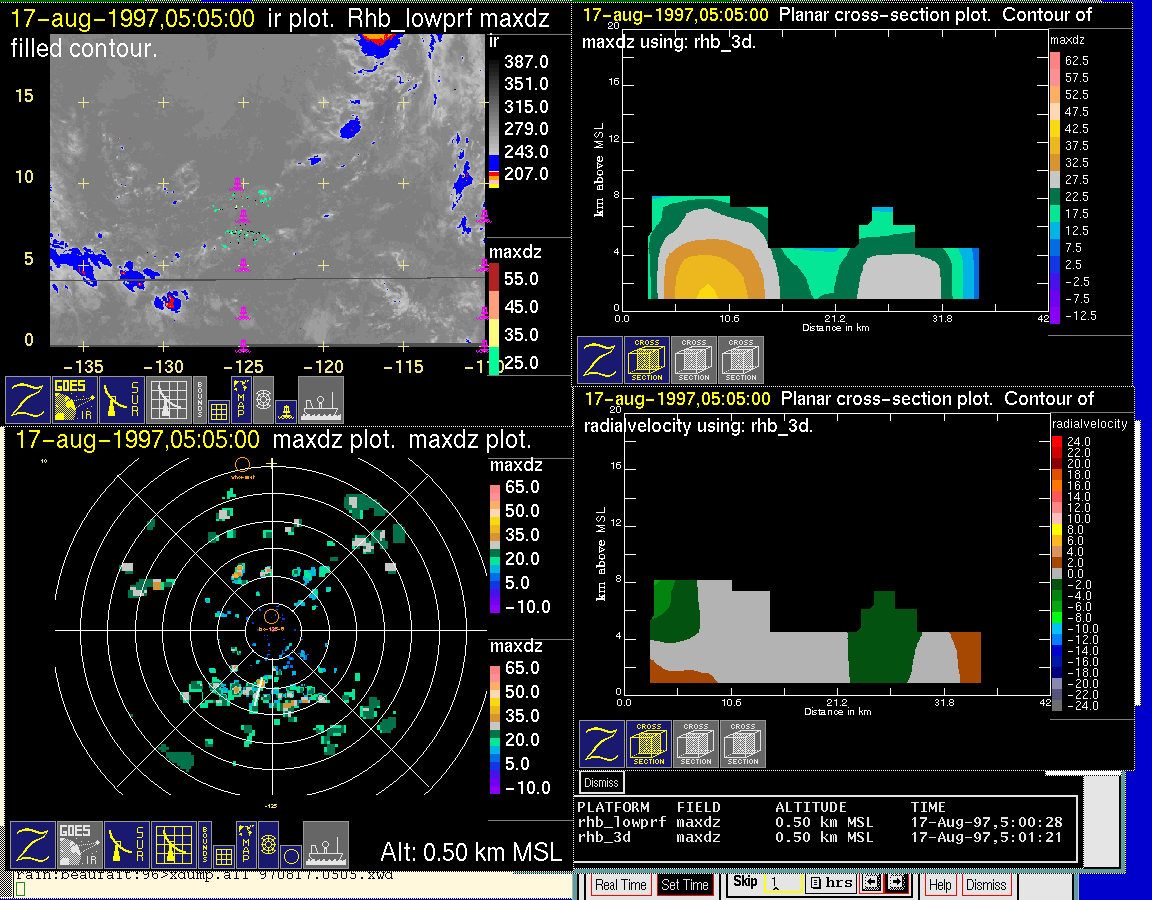Viewport: 1152px width, 900px height.
Task: Step time forward with the right arrow
Action: coord(896,883)
